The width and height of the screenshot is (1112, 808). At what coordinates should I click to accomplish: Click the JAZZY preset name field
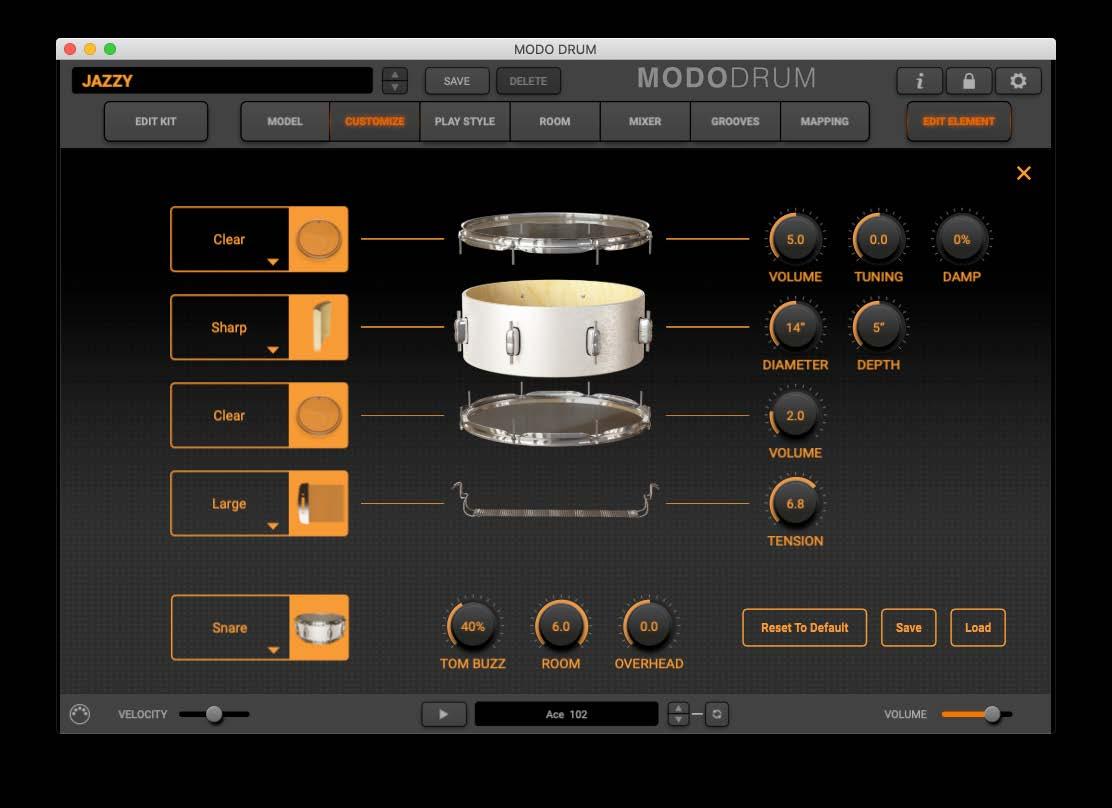pos(222,81)
